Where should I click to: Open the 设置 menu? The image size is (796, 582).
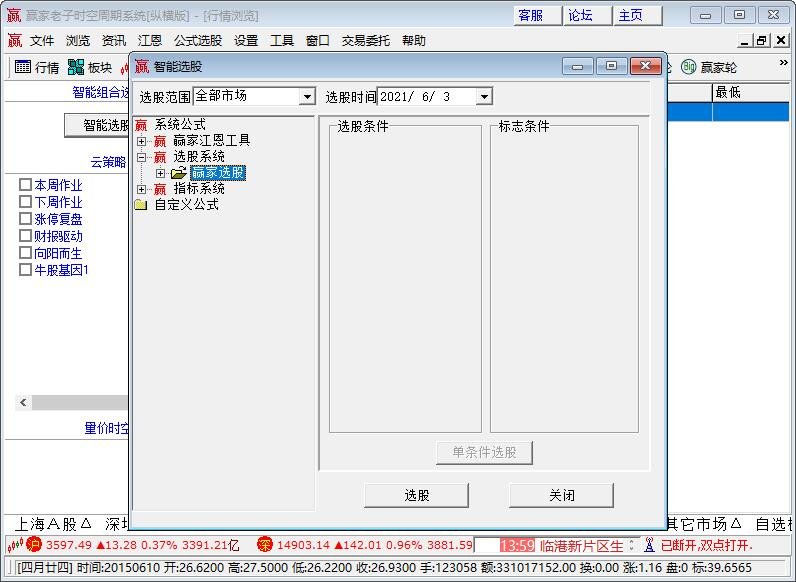tap(246, 41)
